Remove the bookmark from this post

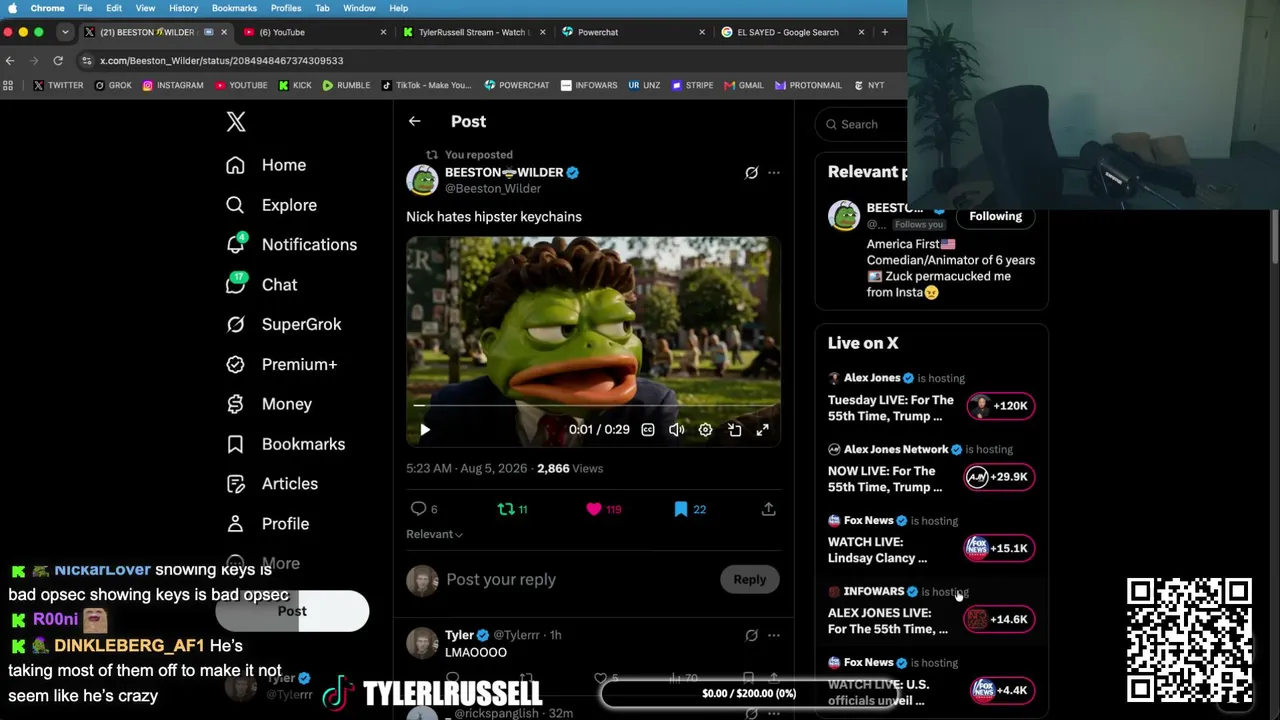(x=681, y=509)
